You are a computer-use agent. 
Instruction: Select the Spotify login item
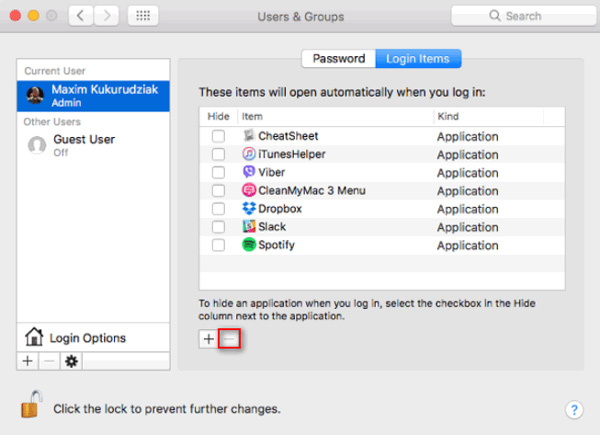(x=382, y=245)
